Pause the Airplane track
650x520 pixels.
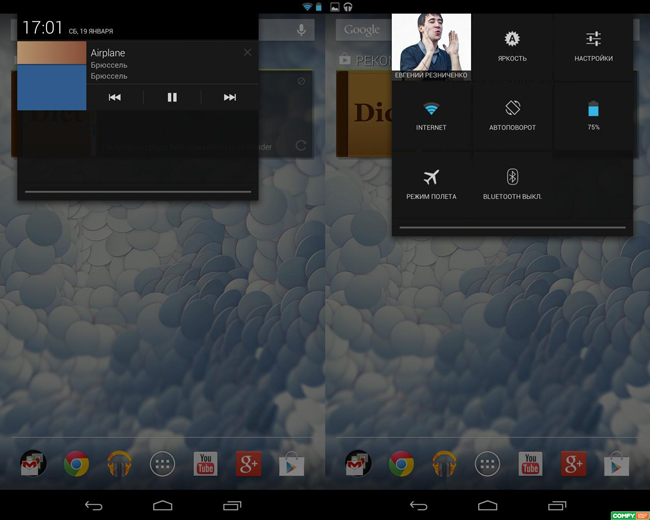[172, 97]
